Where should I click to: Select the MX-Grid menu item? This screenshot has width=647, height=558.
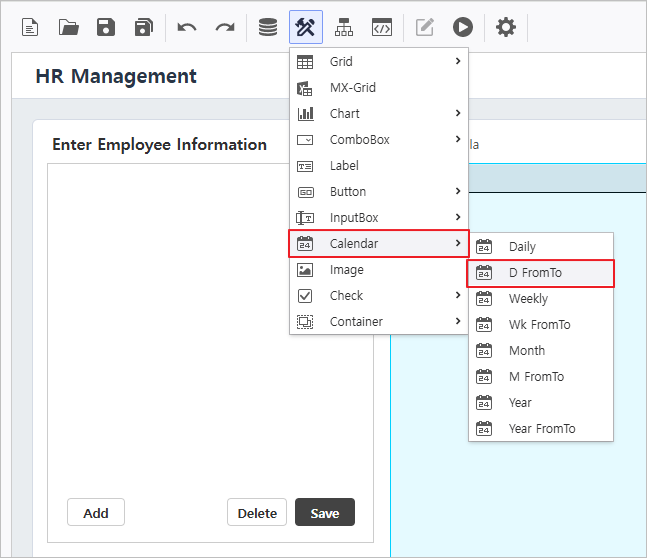(x=353, y=88)
